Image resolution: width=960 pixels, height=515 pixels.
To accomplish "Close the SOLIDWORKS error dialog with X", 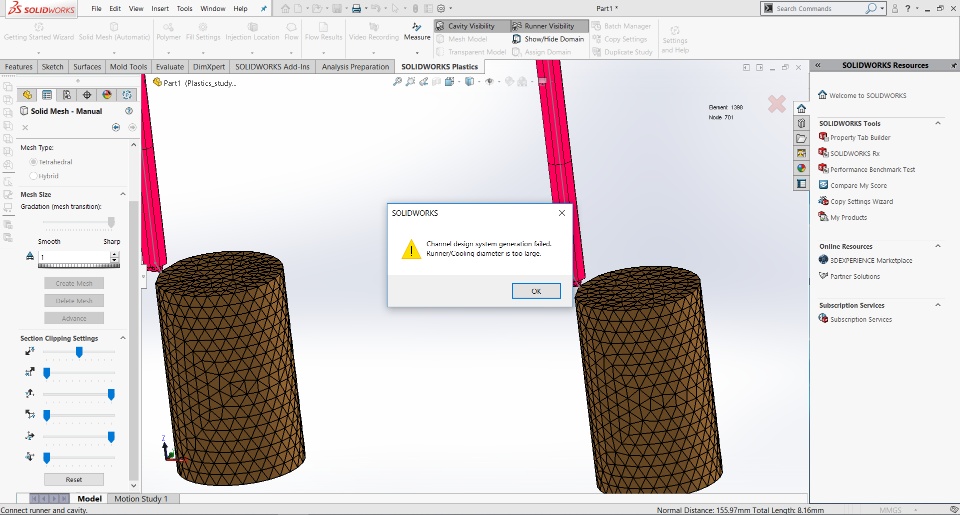I will coord(561,213).
